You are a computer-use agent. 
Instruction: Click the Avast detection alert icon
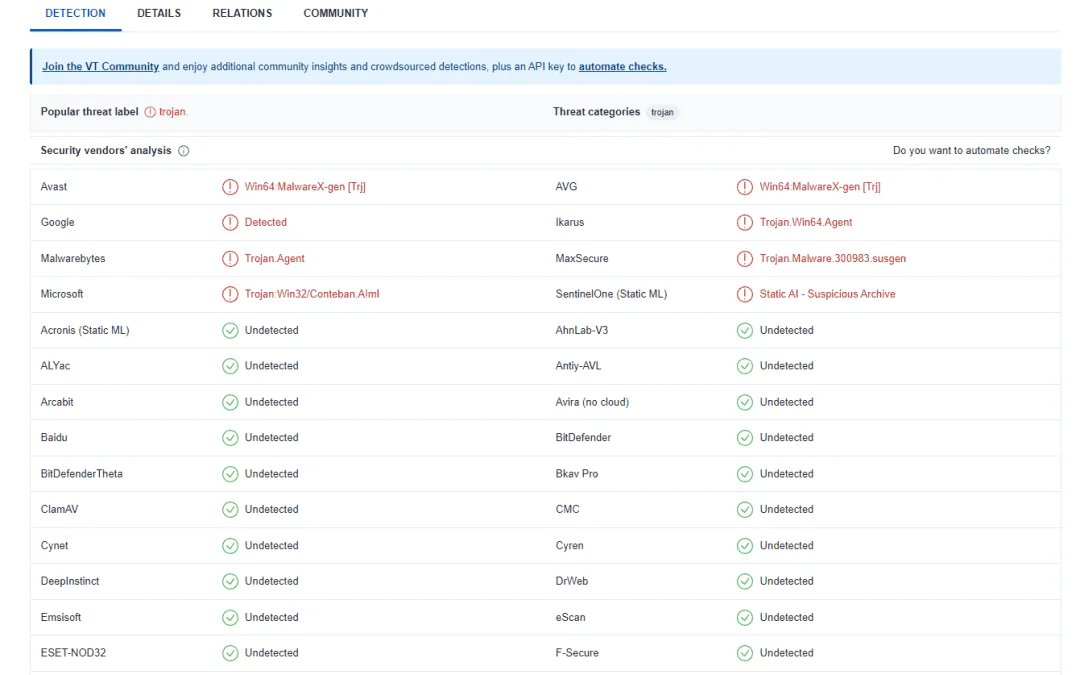230,187
